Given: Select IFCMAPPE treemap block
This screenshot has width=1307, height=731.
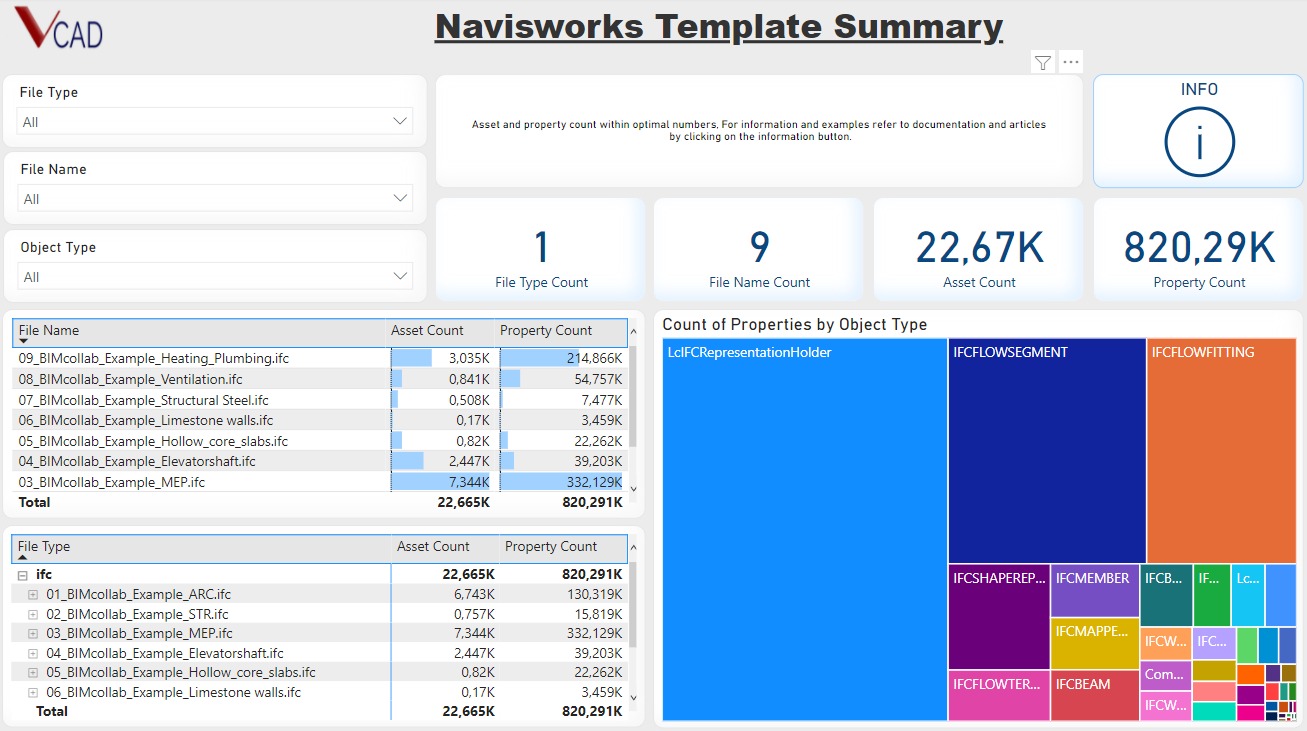Looking at the screenshot, I should click(1095, 644).
